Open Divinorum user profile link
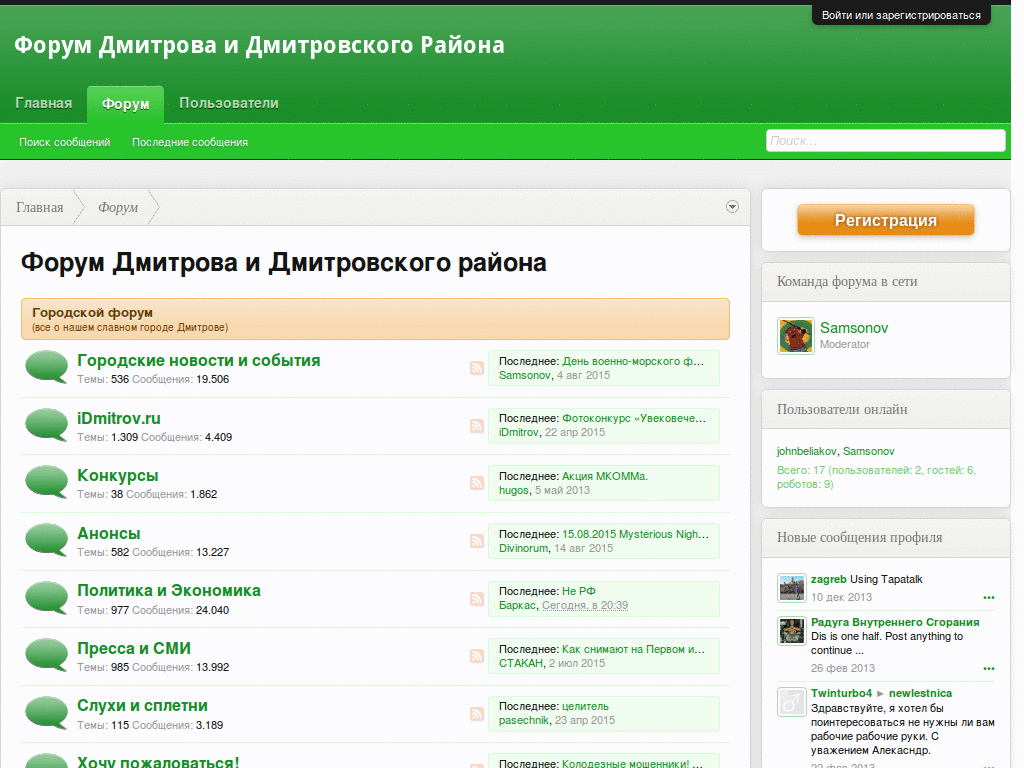1024x768 pixels. 524,549
